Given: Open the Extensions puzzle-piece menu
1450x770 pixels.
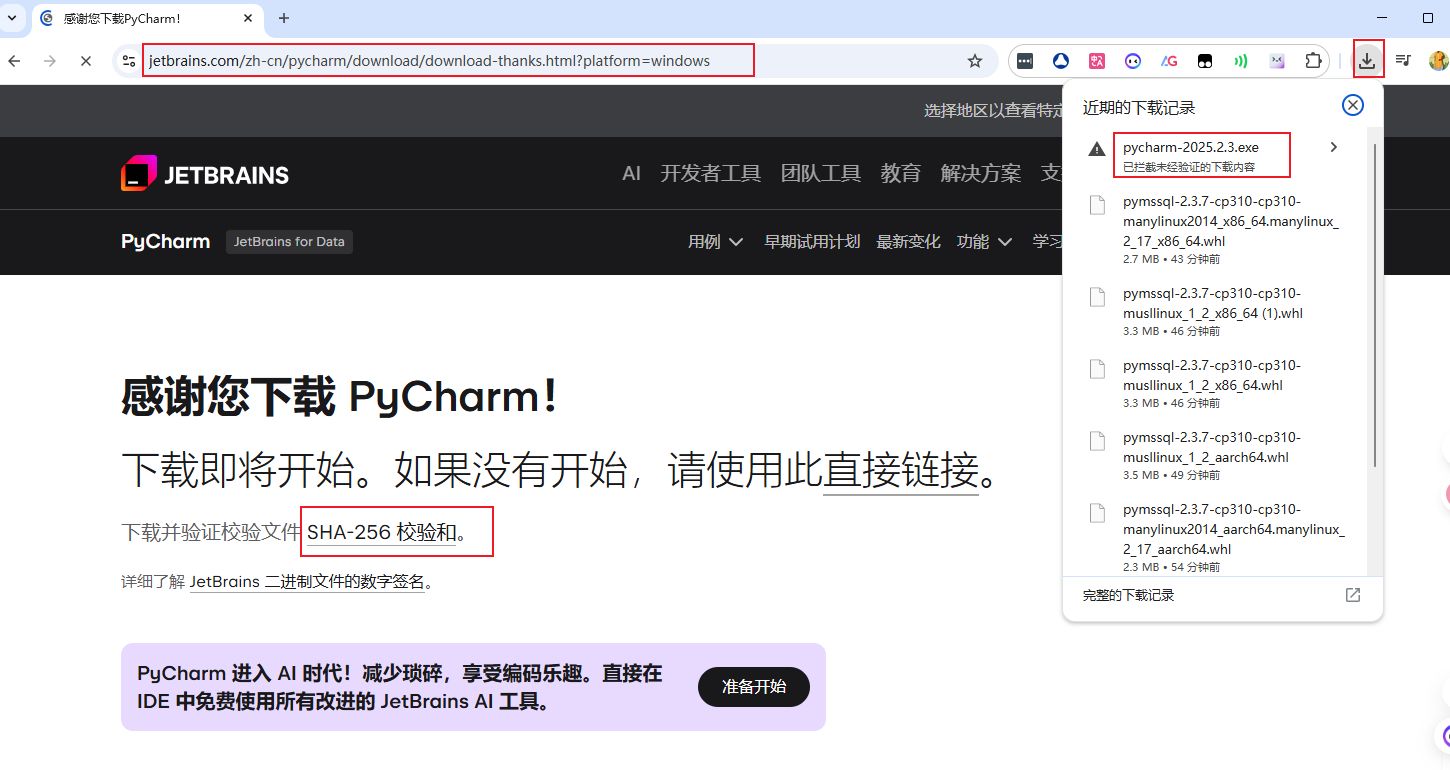Looking at the screenshot, I should click(1313, 61).
